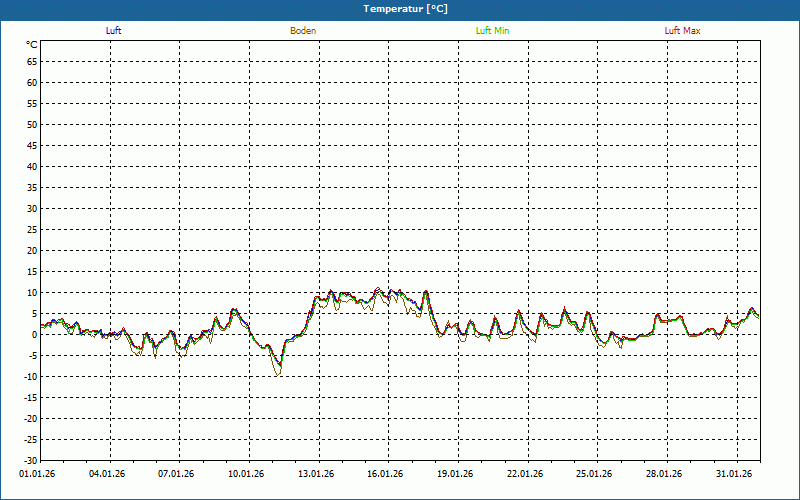Click the 28.01.26 date axis label
The height and width of the screenshot is (500, 800).
tap(664, 474)
